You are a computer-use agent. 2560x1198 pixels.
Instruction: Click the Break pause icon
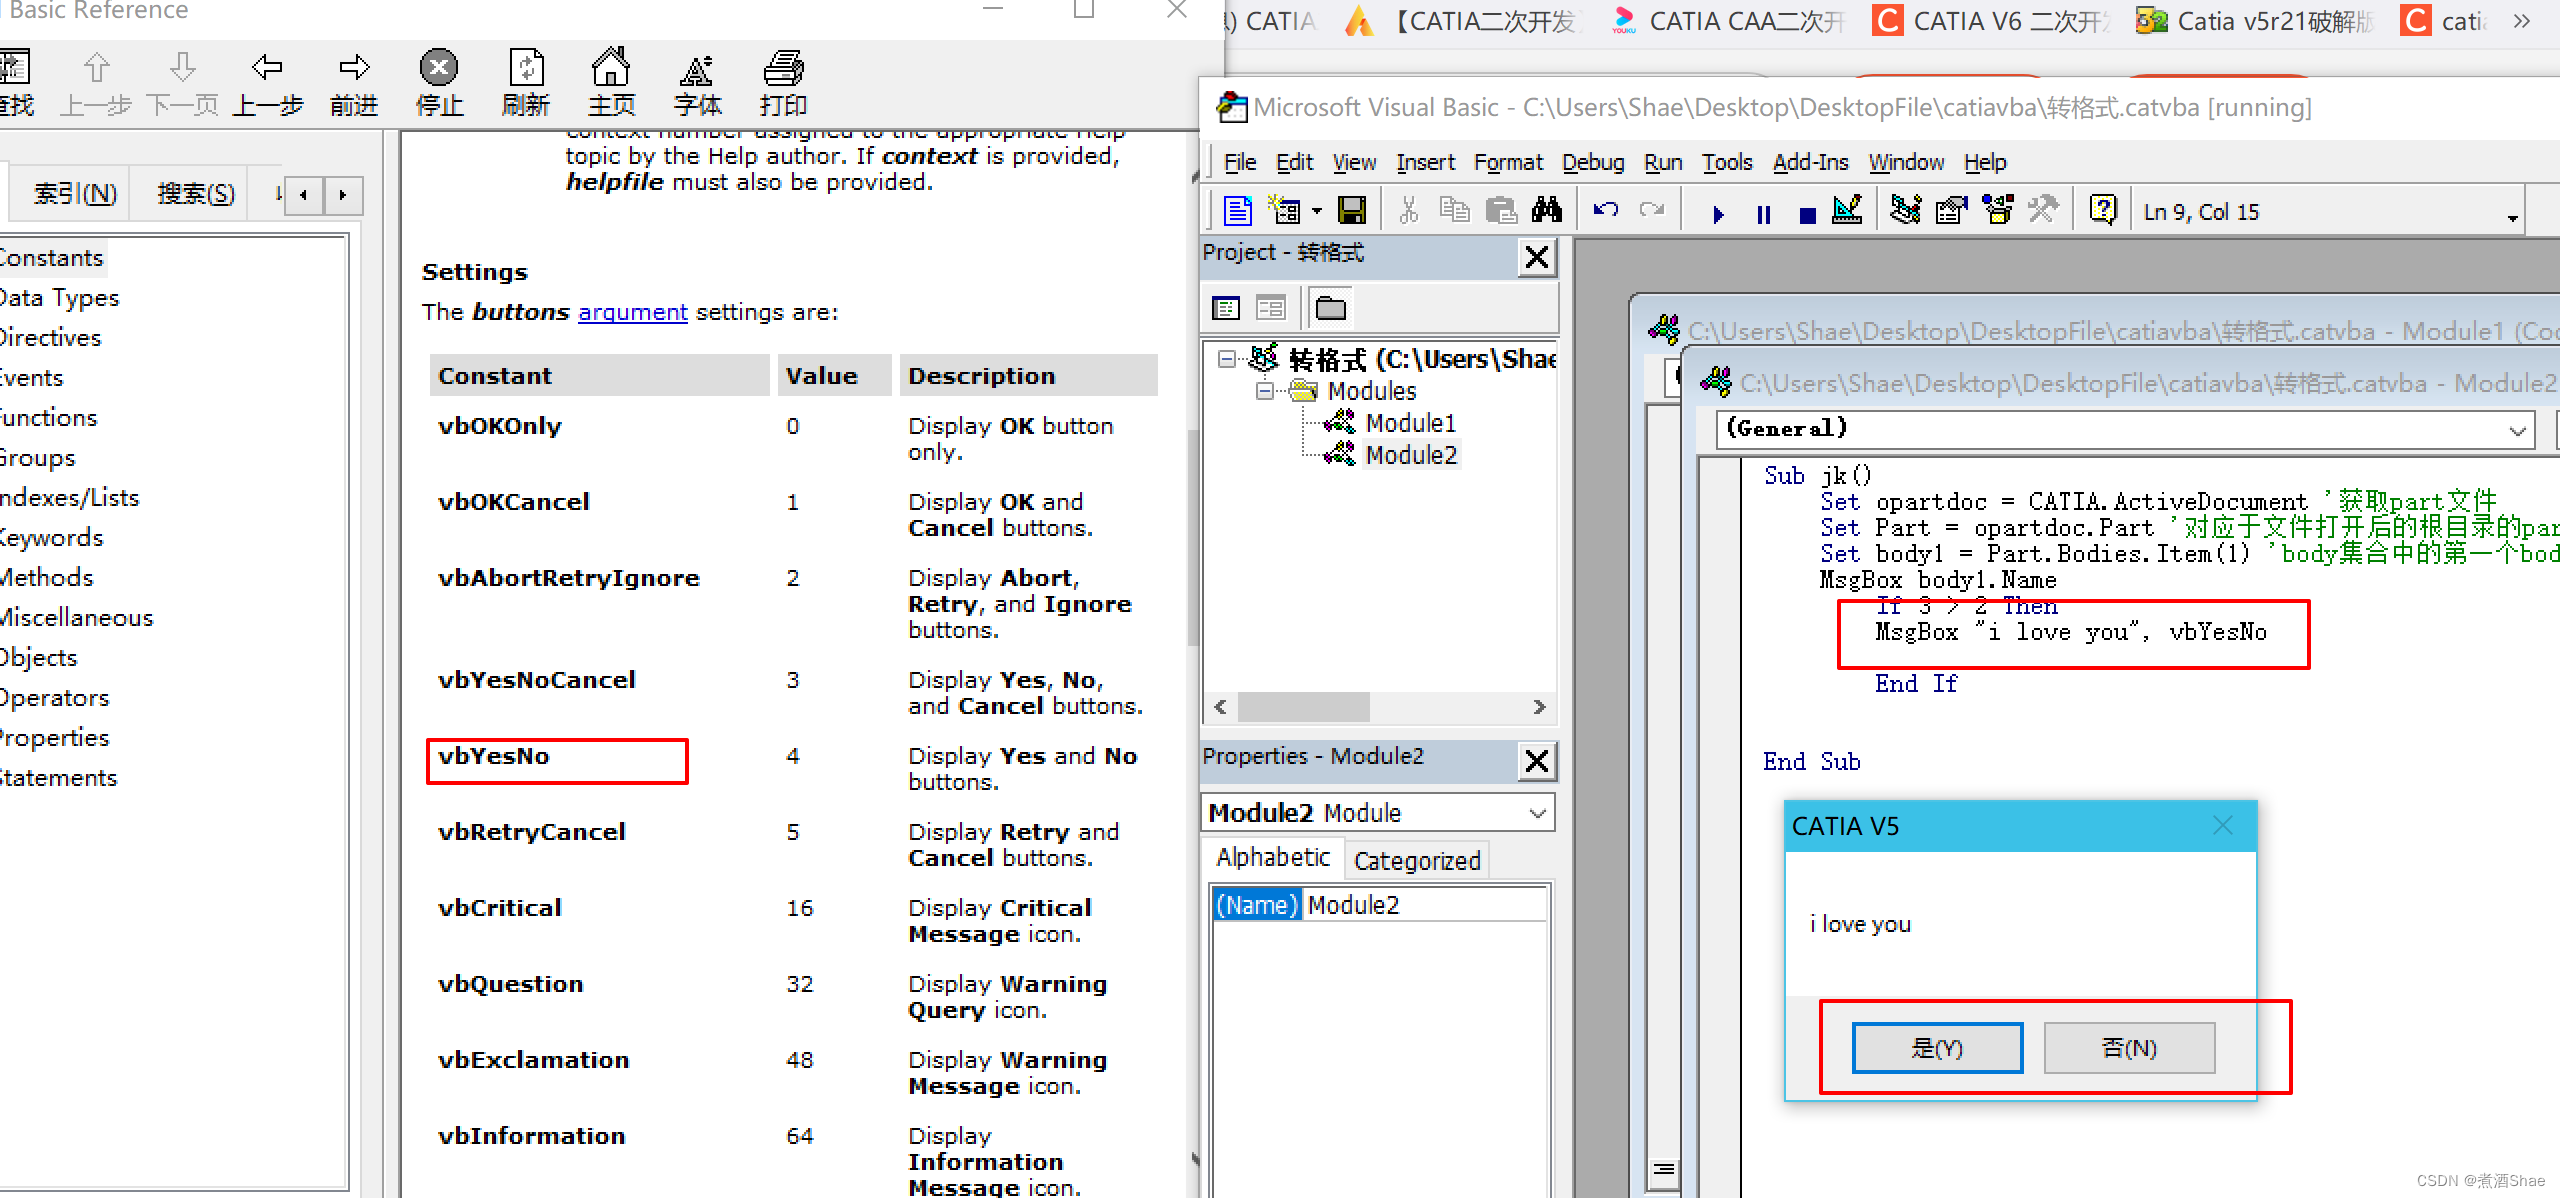click(1763, 214)
